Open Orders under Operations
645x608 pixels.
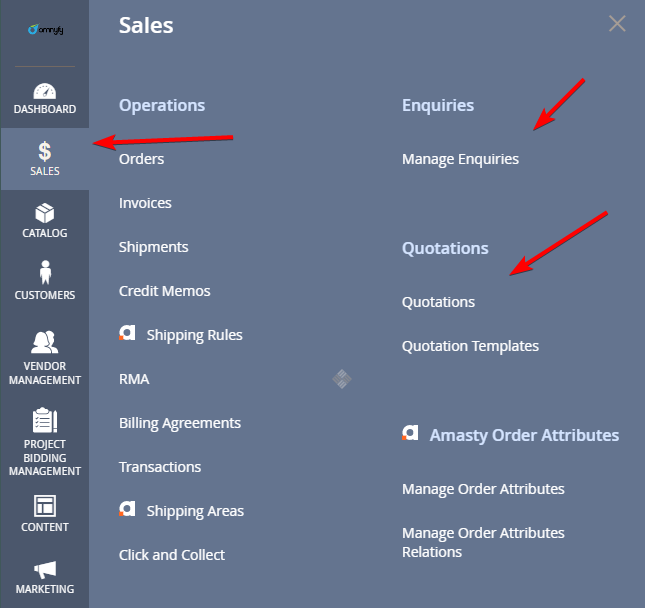coord(142,159)
